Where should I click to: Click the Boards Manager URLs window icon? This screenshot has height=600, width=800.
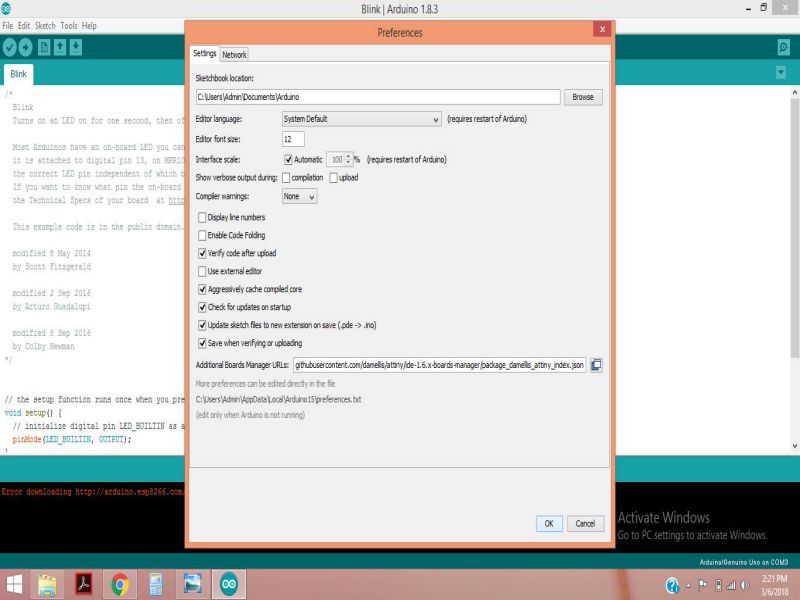coord(596,365)
